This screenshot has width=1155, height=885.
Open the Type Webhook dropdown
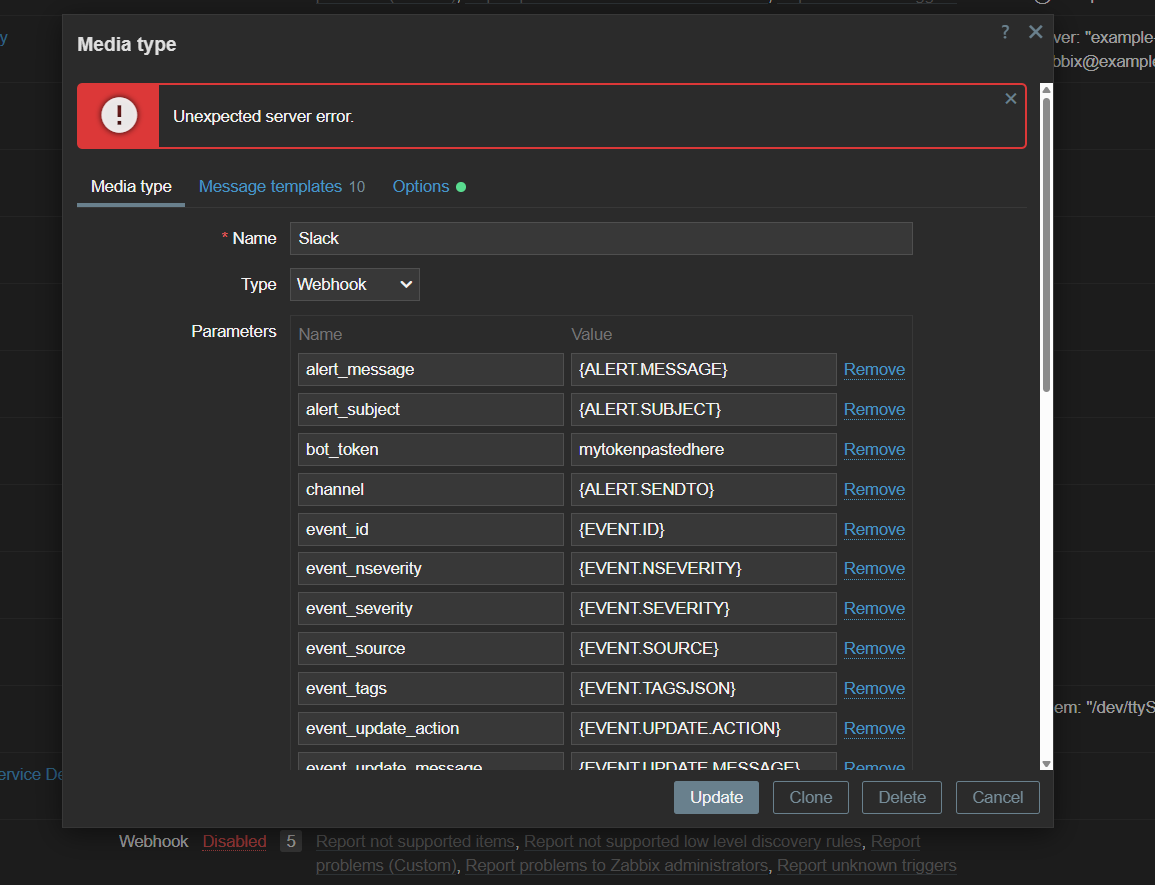tap(355, 284)
